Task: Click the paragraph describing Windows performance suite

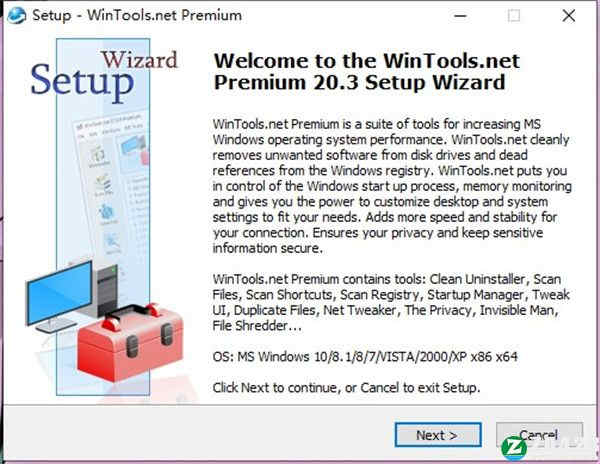Action: coord(392,186)
